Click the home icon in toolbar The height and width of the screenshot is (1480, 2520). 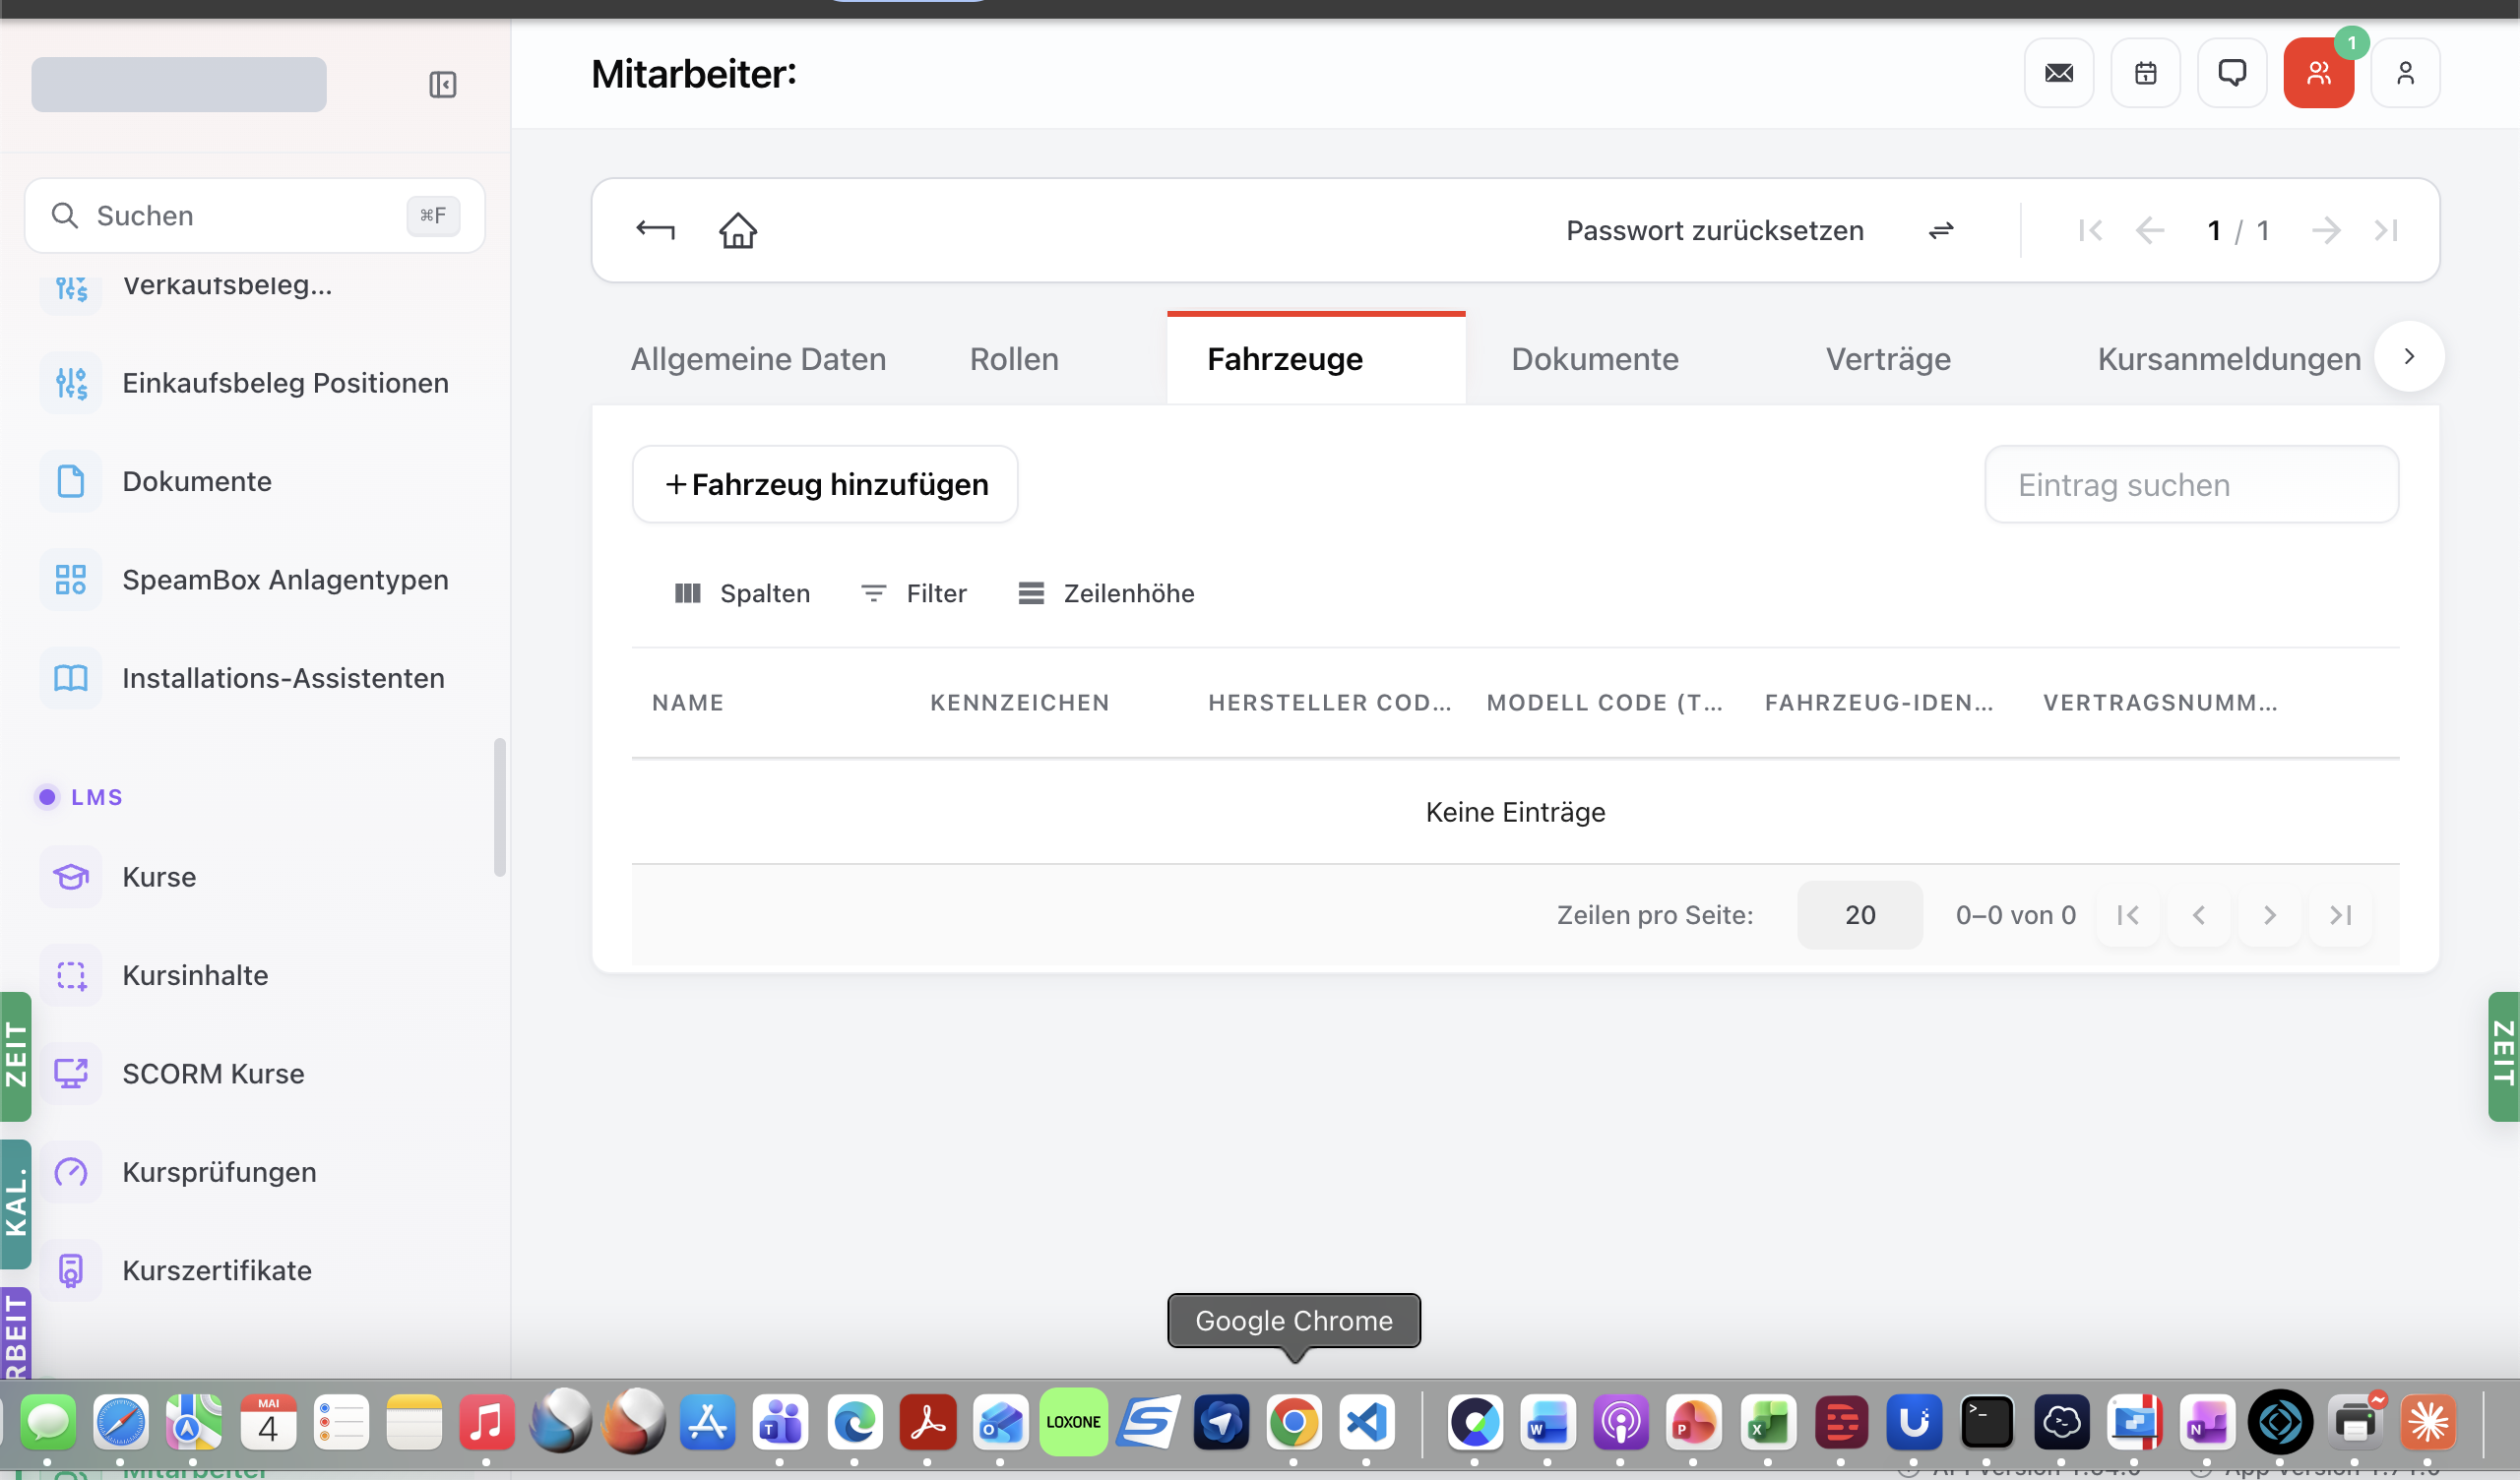click(738, 230)
